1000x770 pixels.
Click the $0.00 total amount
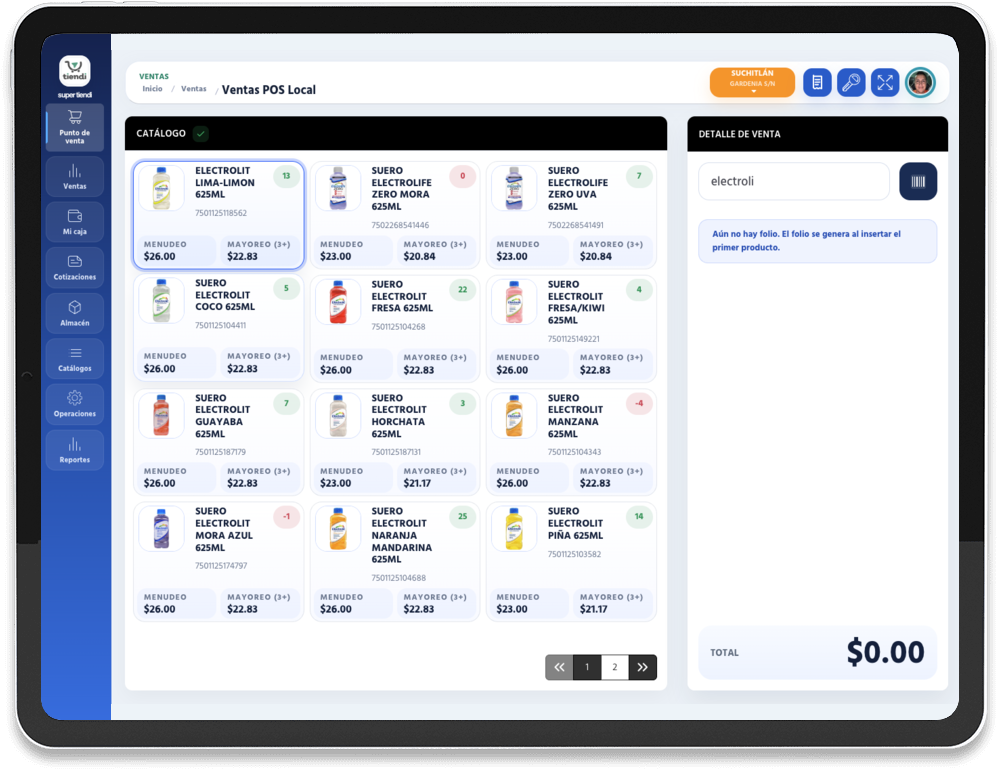tap(885, 652)
